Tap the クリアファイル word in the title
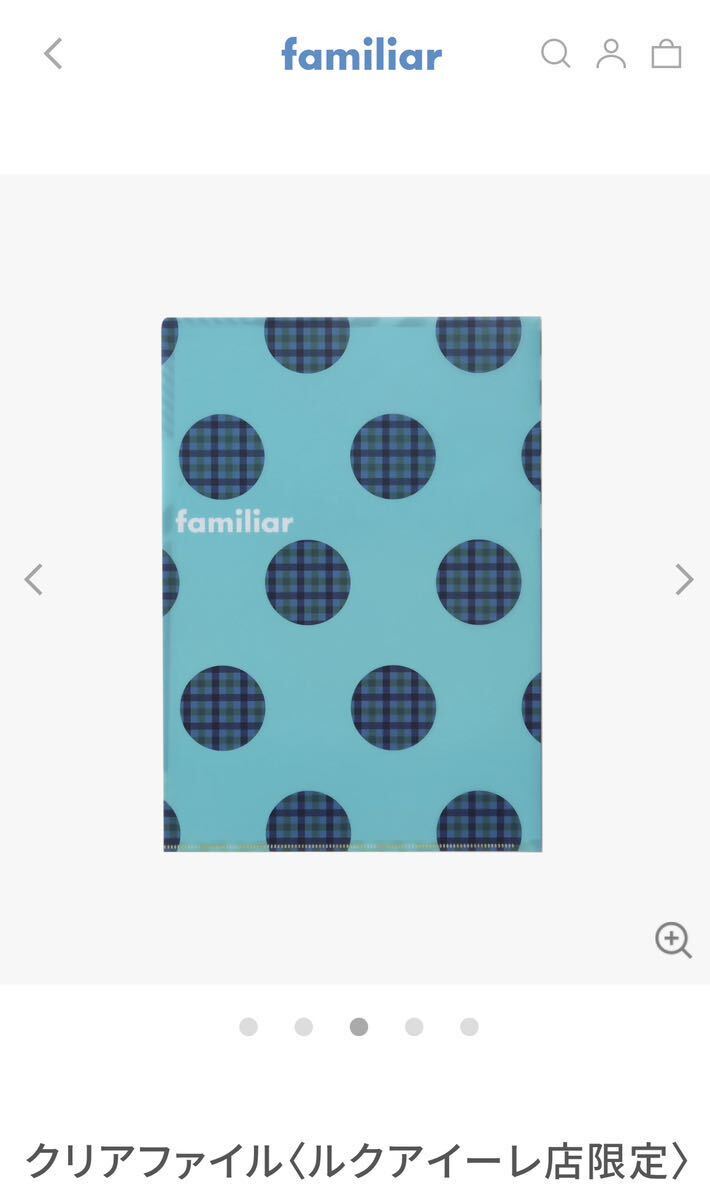 153,1162
